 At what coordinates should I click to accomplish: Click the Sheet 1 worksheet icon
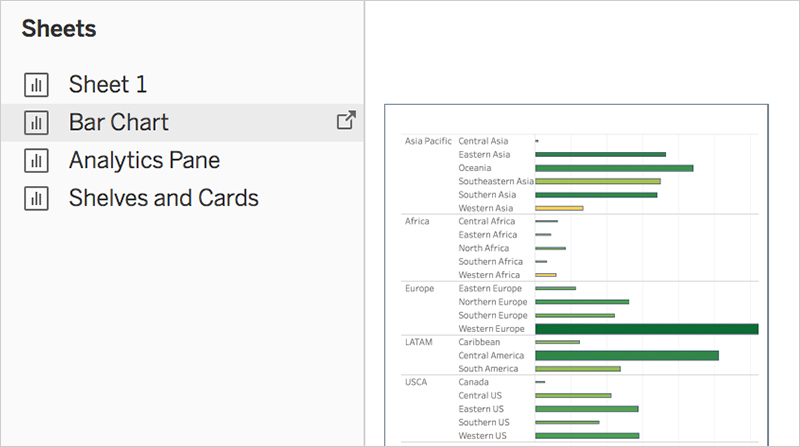(x=36, y=85)
